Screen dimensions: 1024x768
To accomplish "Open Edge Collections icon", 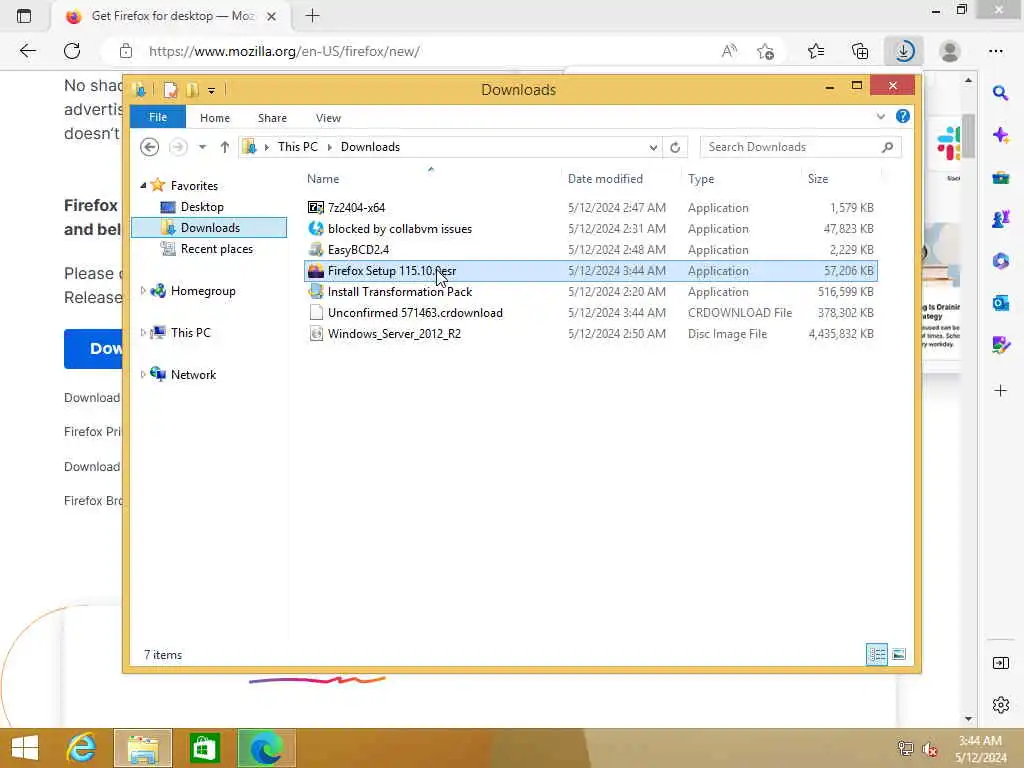I will click(860, 51).
